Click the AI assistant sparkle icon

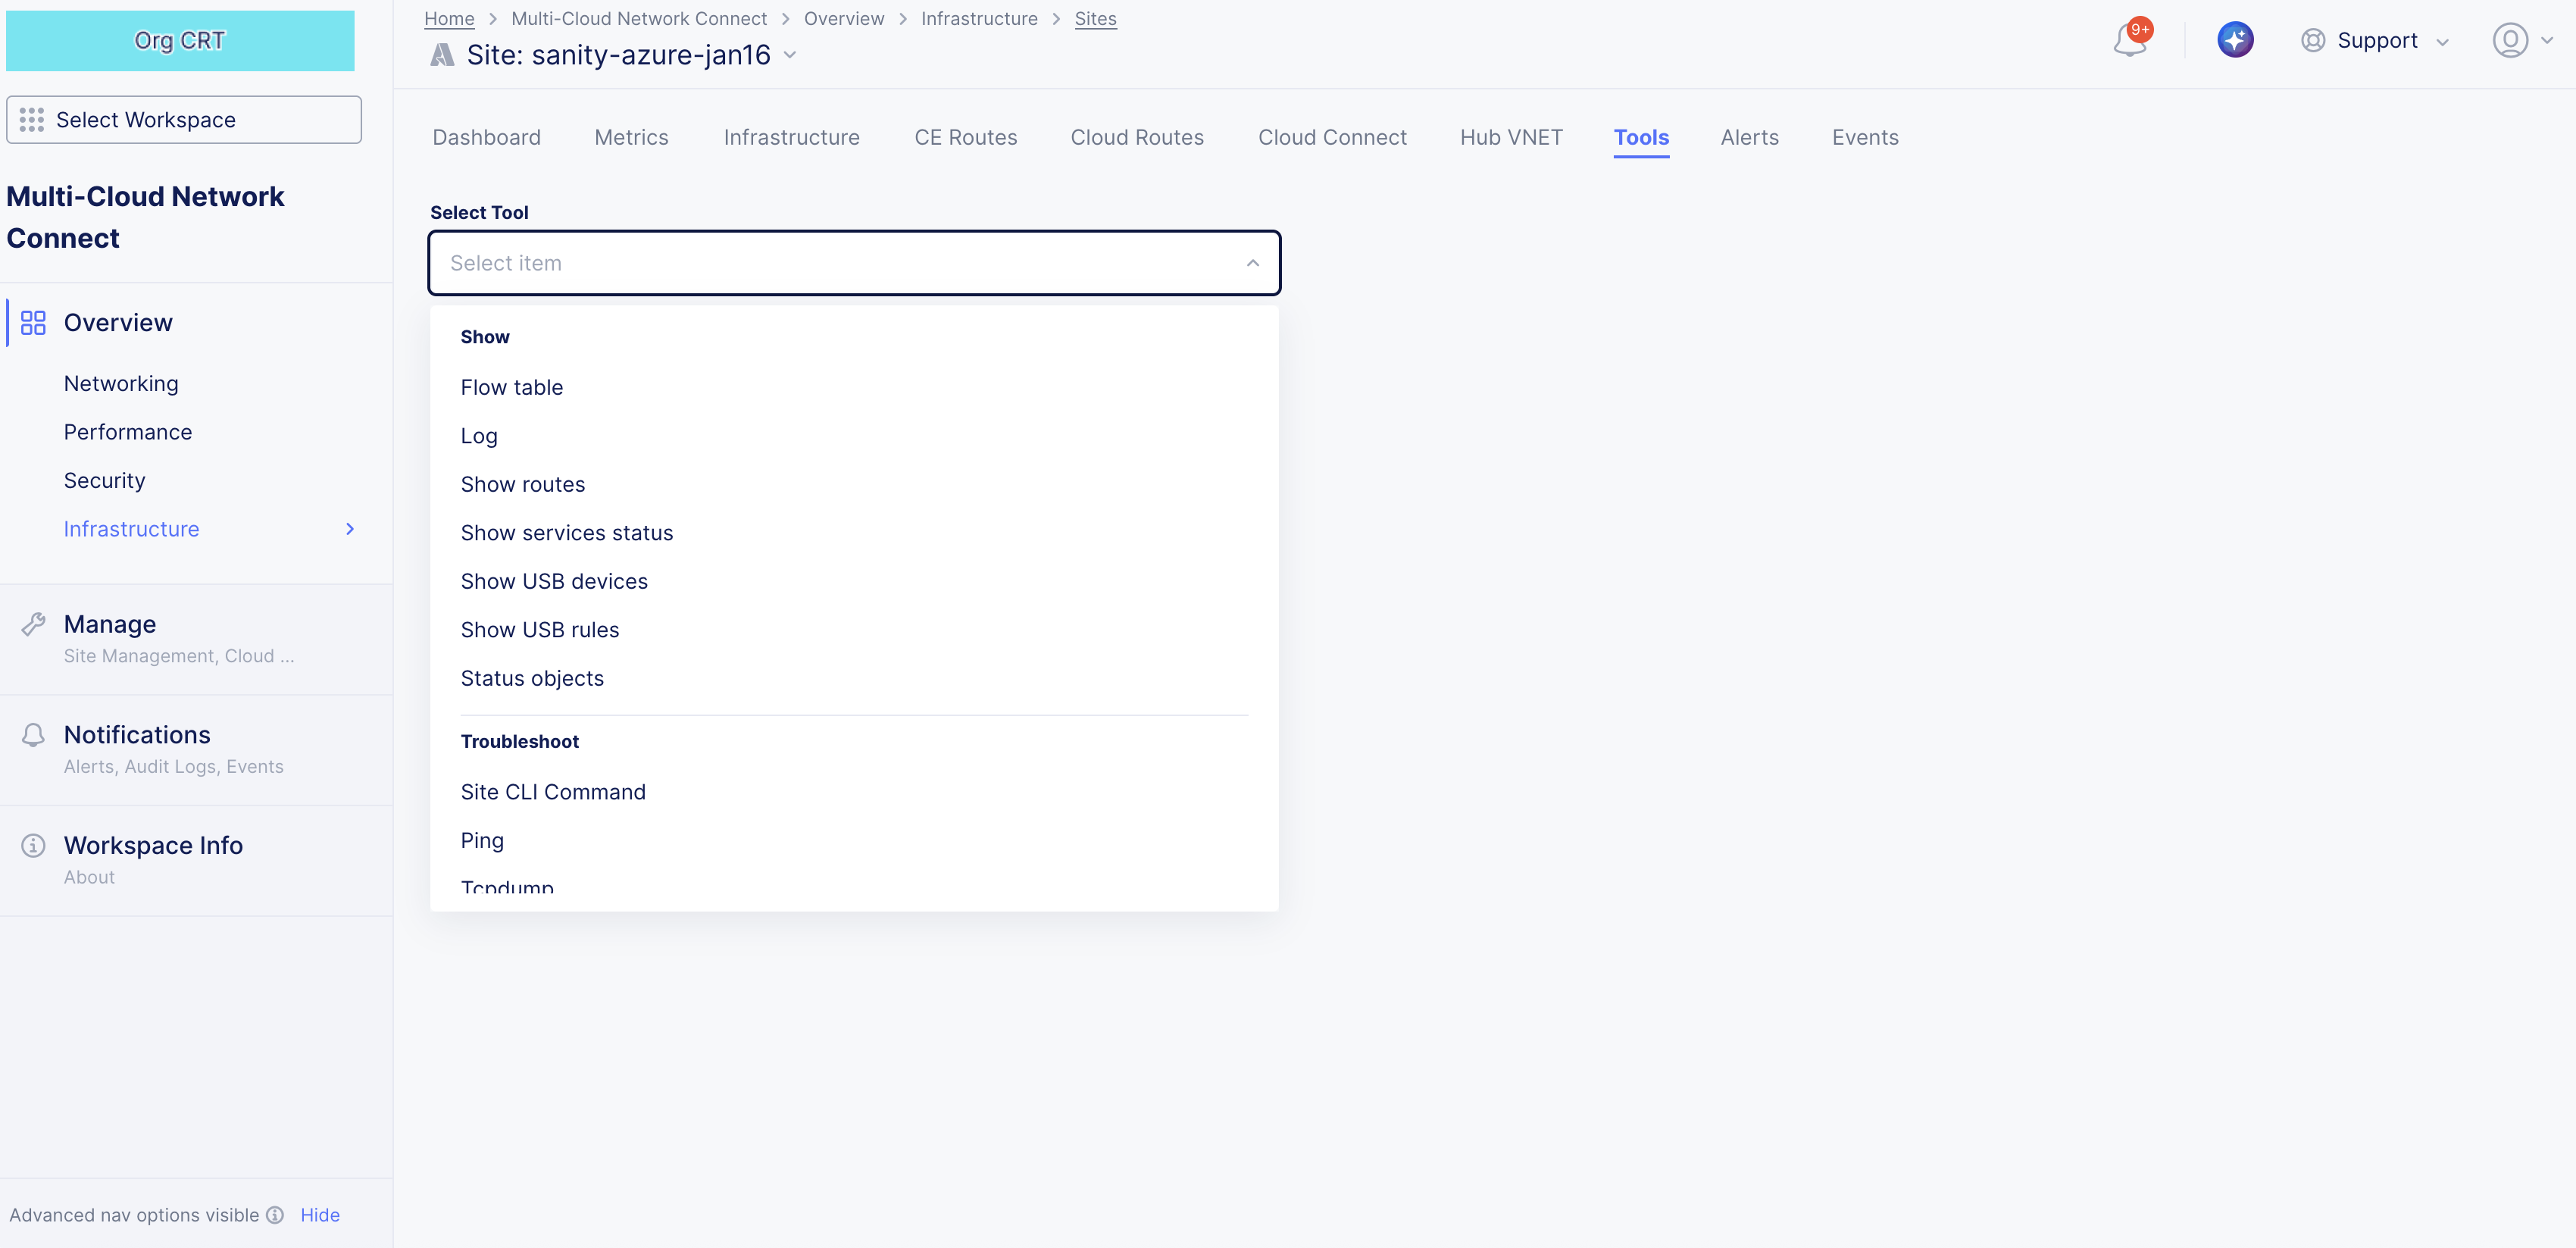point(2236,39)
